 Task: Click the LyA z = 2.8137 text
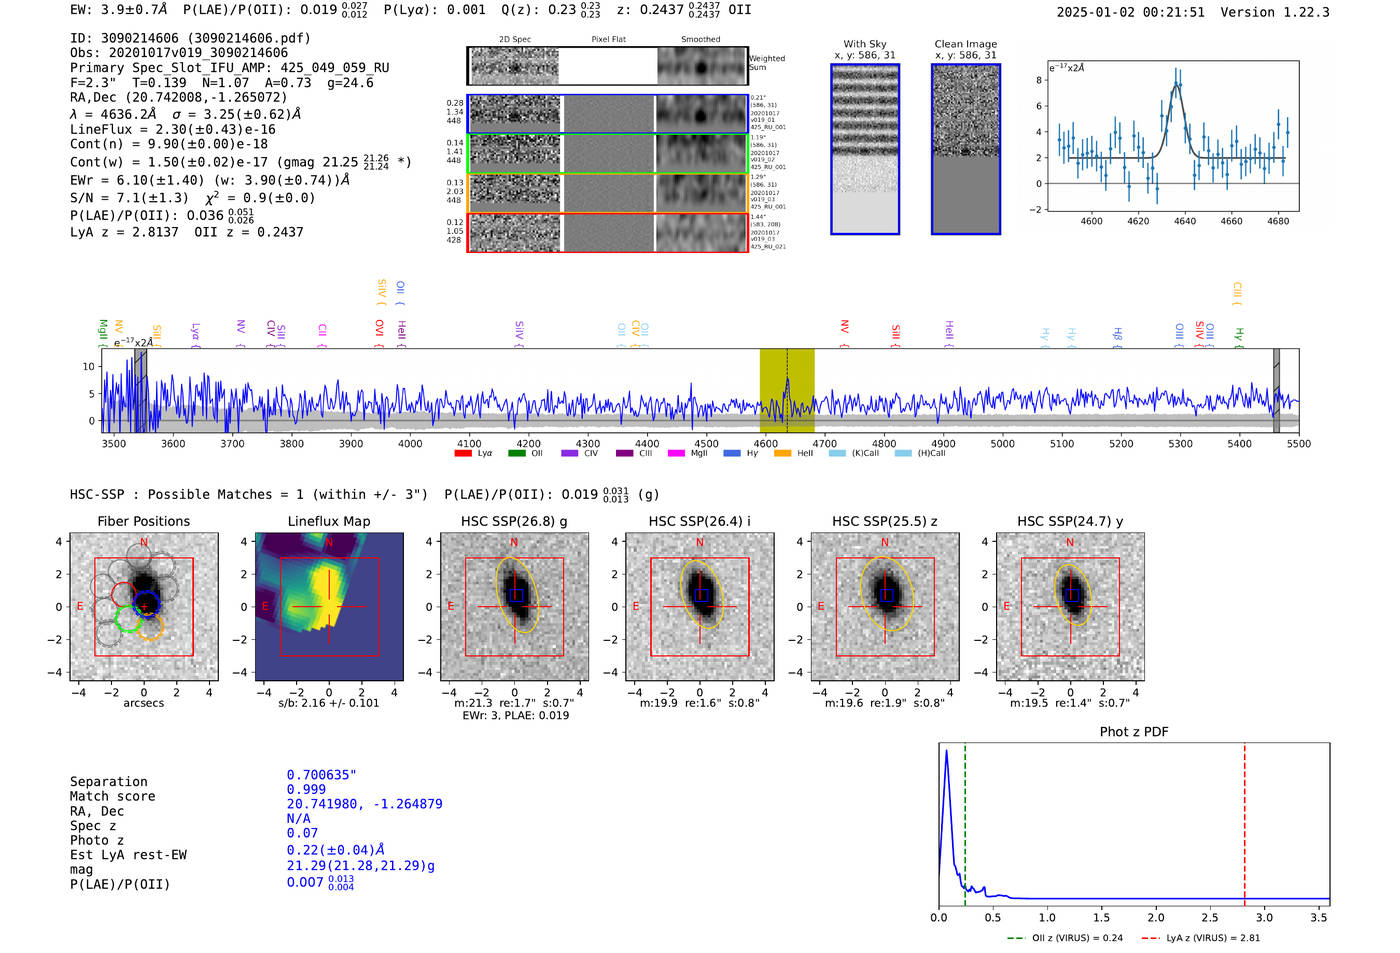tap(124, 232)
